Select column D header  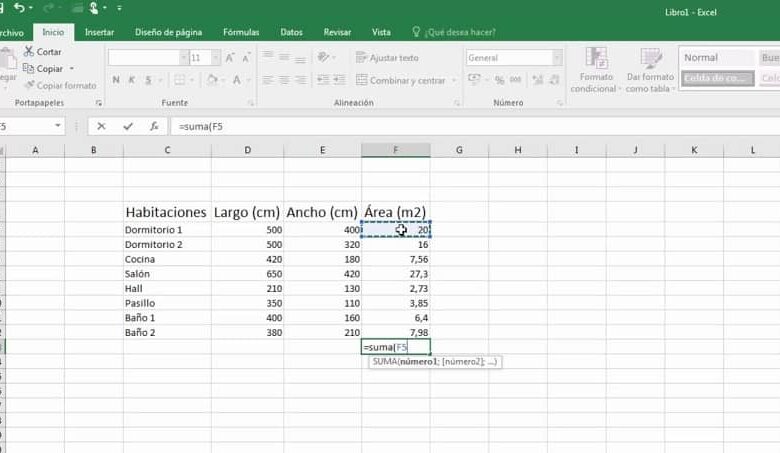pos(248,150)
